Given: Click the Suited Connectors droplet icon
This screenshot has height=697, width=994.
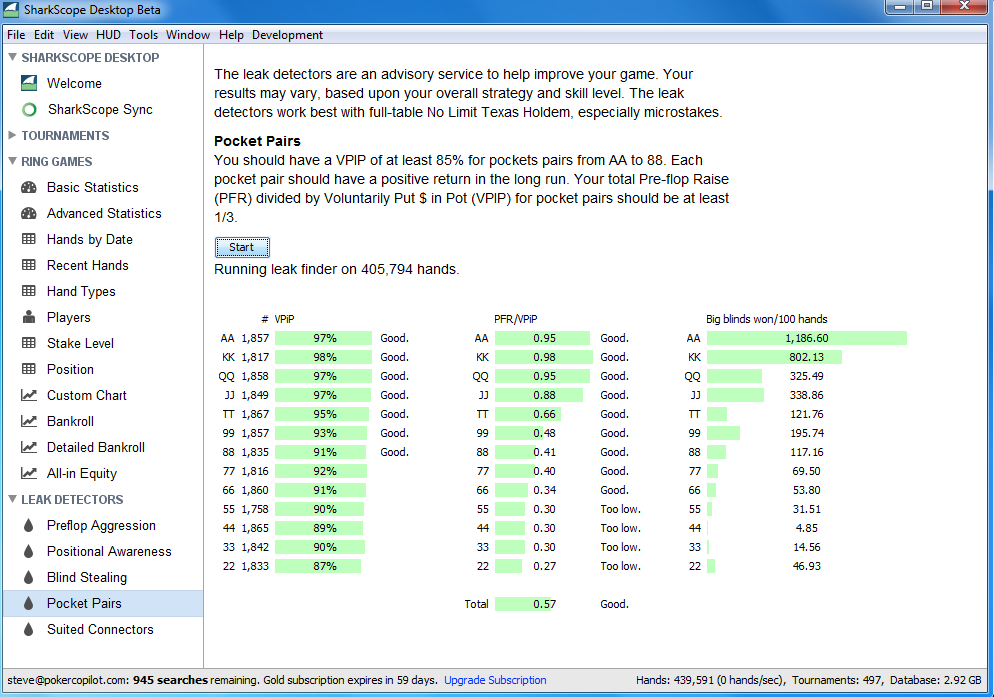Looking at the screenshot, I should (x=29, y=629).
